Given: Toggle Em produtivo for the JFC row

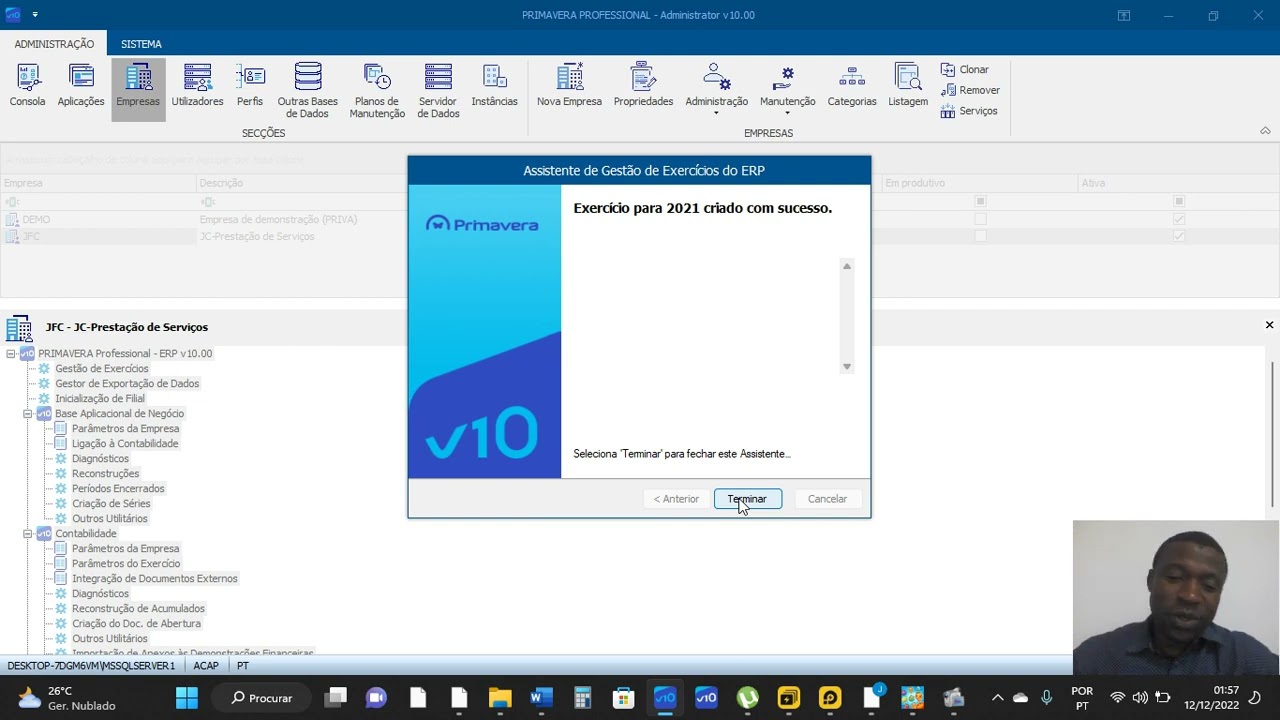Looking at the screenshot, I should click(981, 236).
